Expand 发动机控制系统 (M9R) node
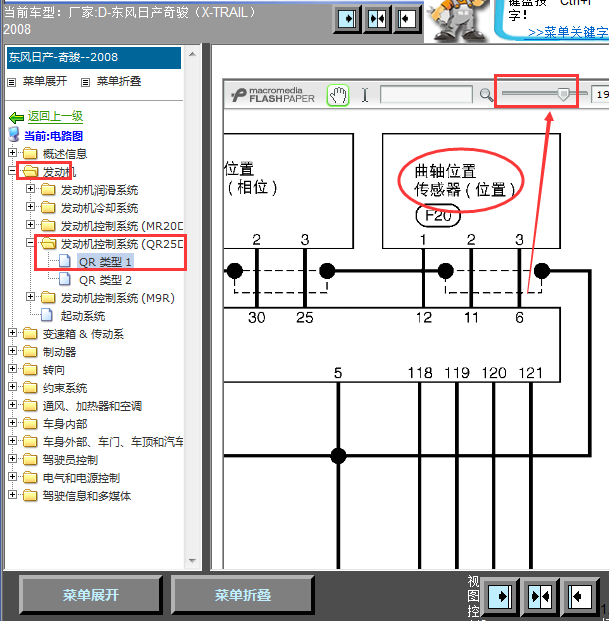 tap(30, 297)
